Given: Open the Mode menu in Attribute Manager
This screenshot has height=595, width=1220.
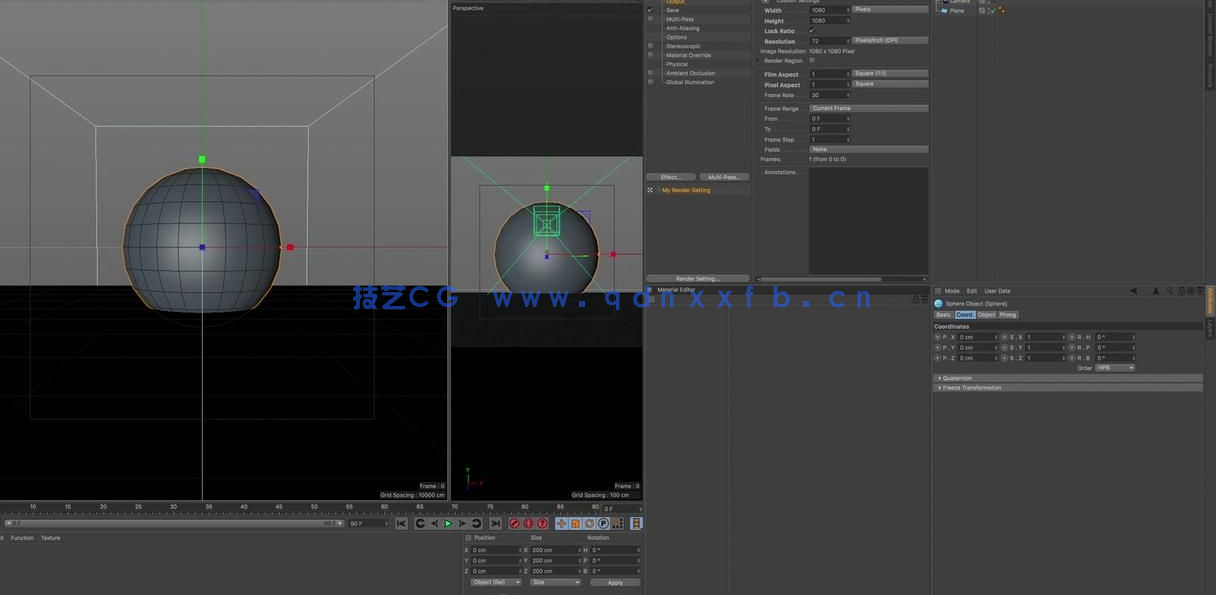Looking at the screenshot, I should point(952,289).
